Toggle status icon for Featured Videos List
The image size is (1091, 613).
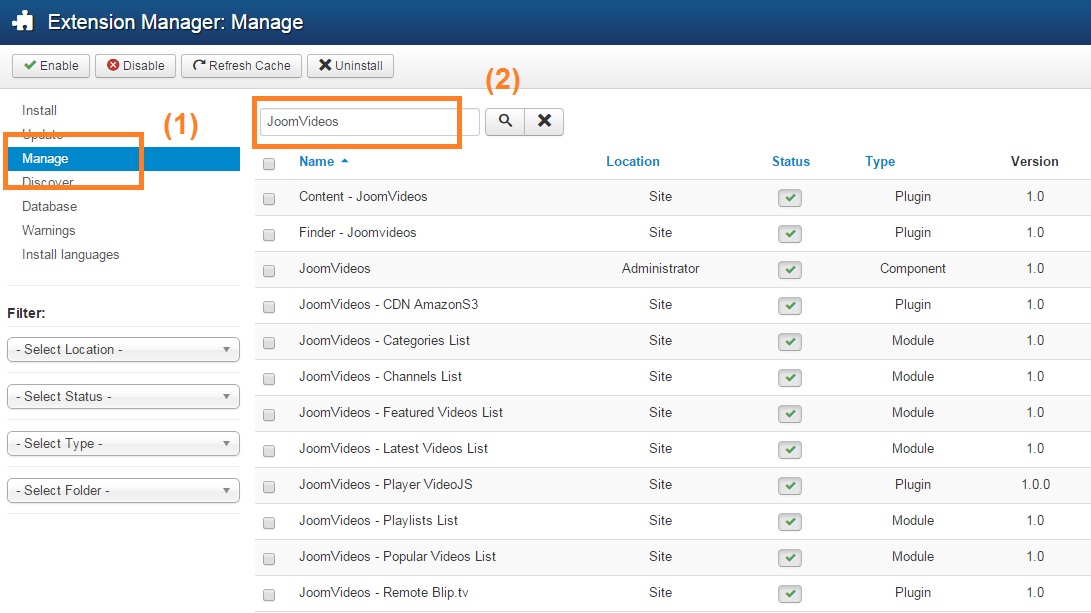(790, 414)
